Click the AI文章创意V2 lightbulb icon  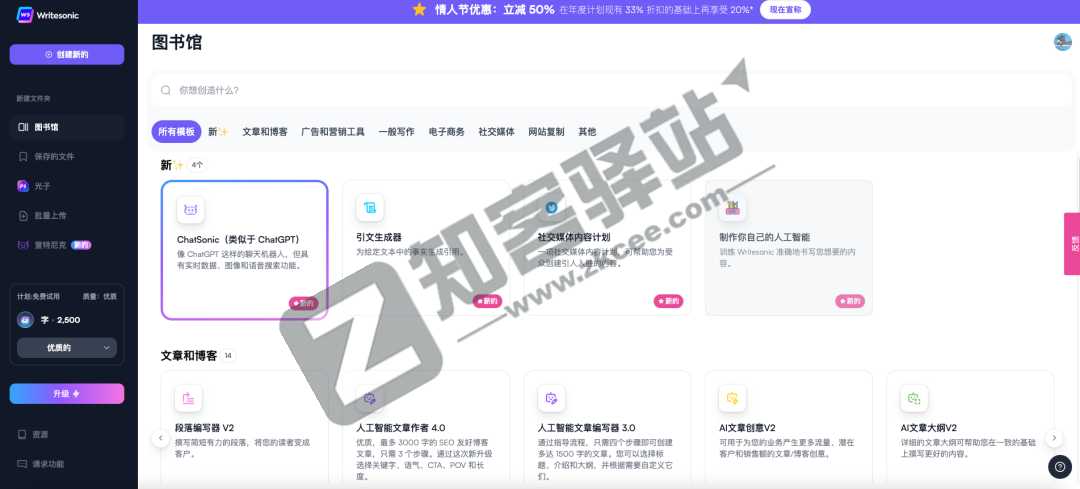[x=732, y=399]
